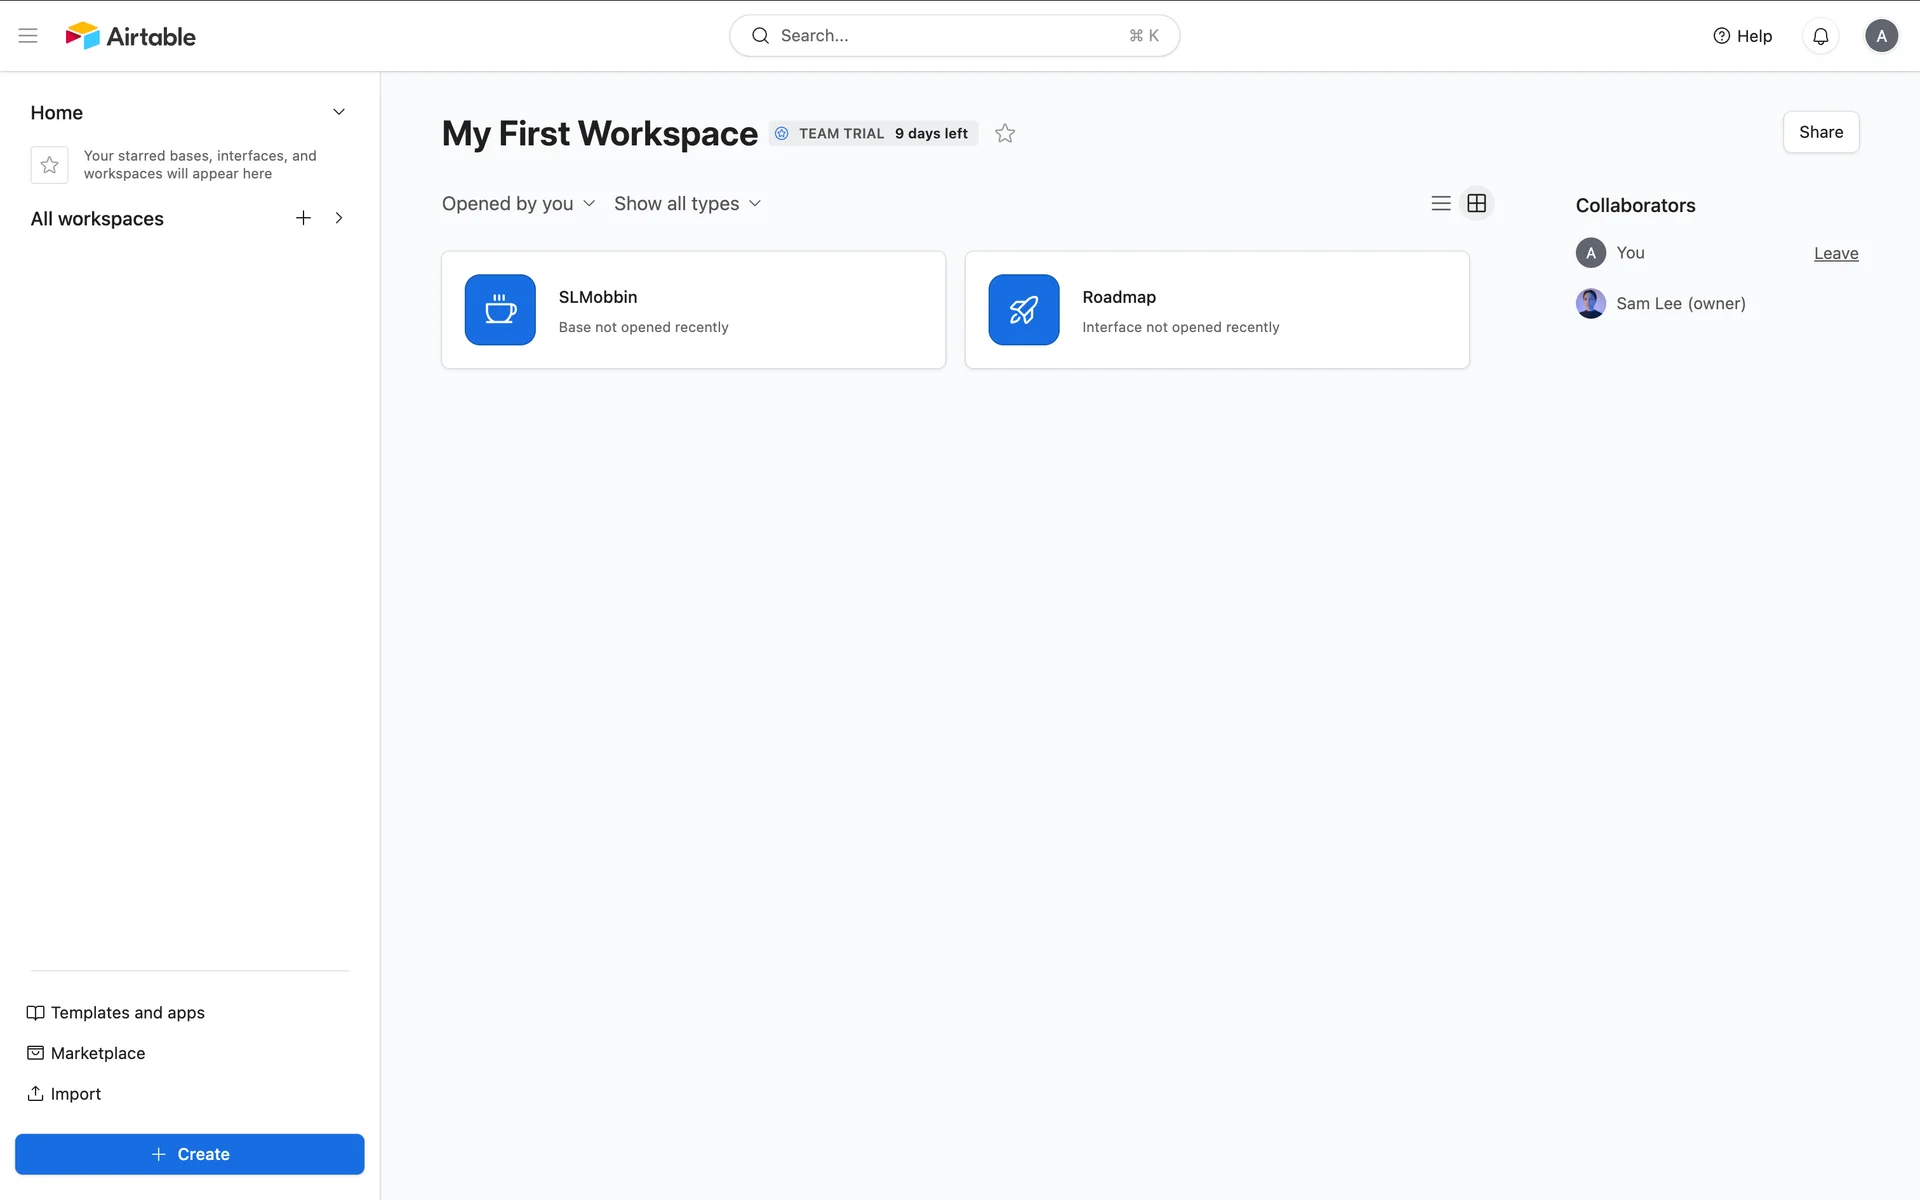Expand All workspaces arrow
1920x1200 pixels.
point(339,218)
